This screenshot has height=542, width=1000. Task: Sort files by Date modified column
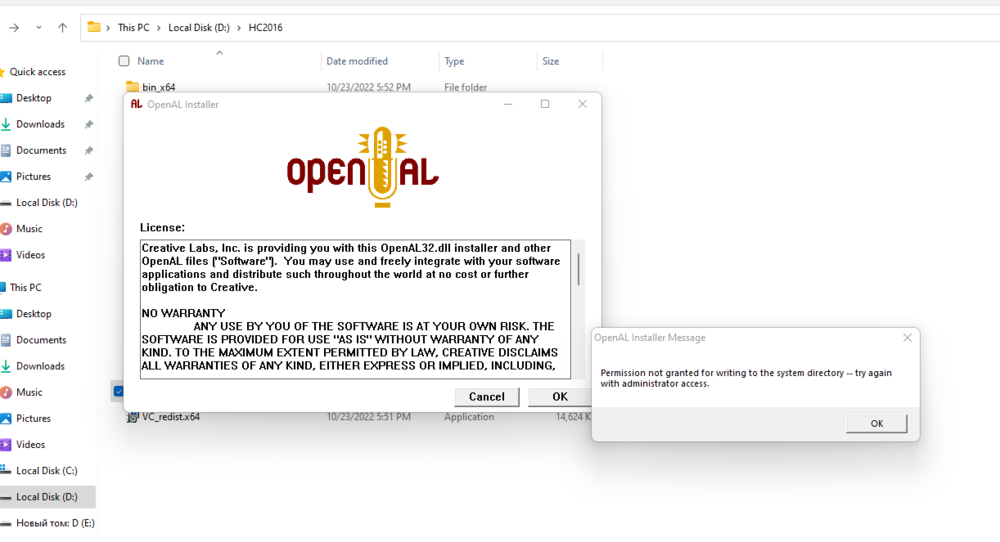[x=357, y=61]
